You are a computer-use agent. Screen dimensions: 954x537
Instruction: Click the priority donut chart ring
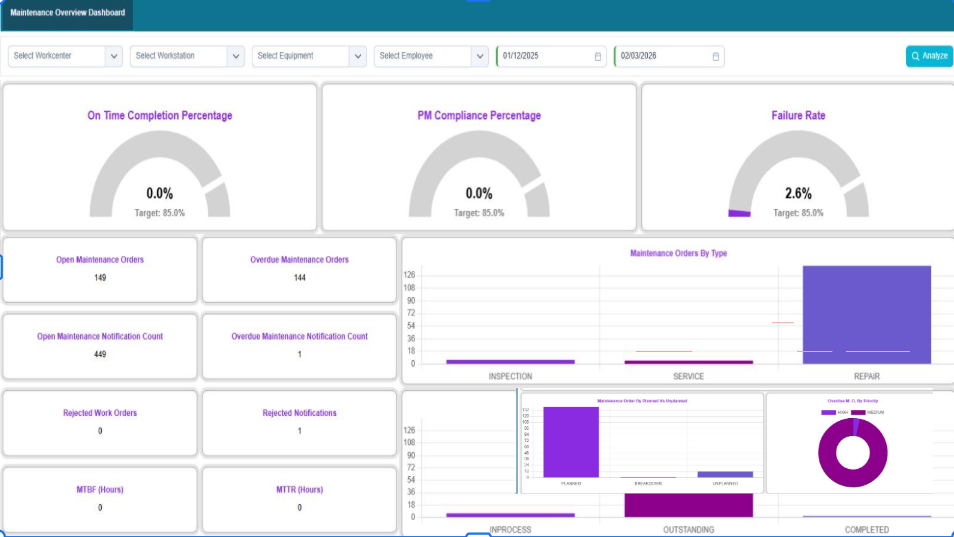[x=828, y=453]
